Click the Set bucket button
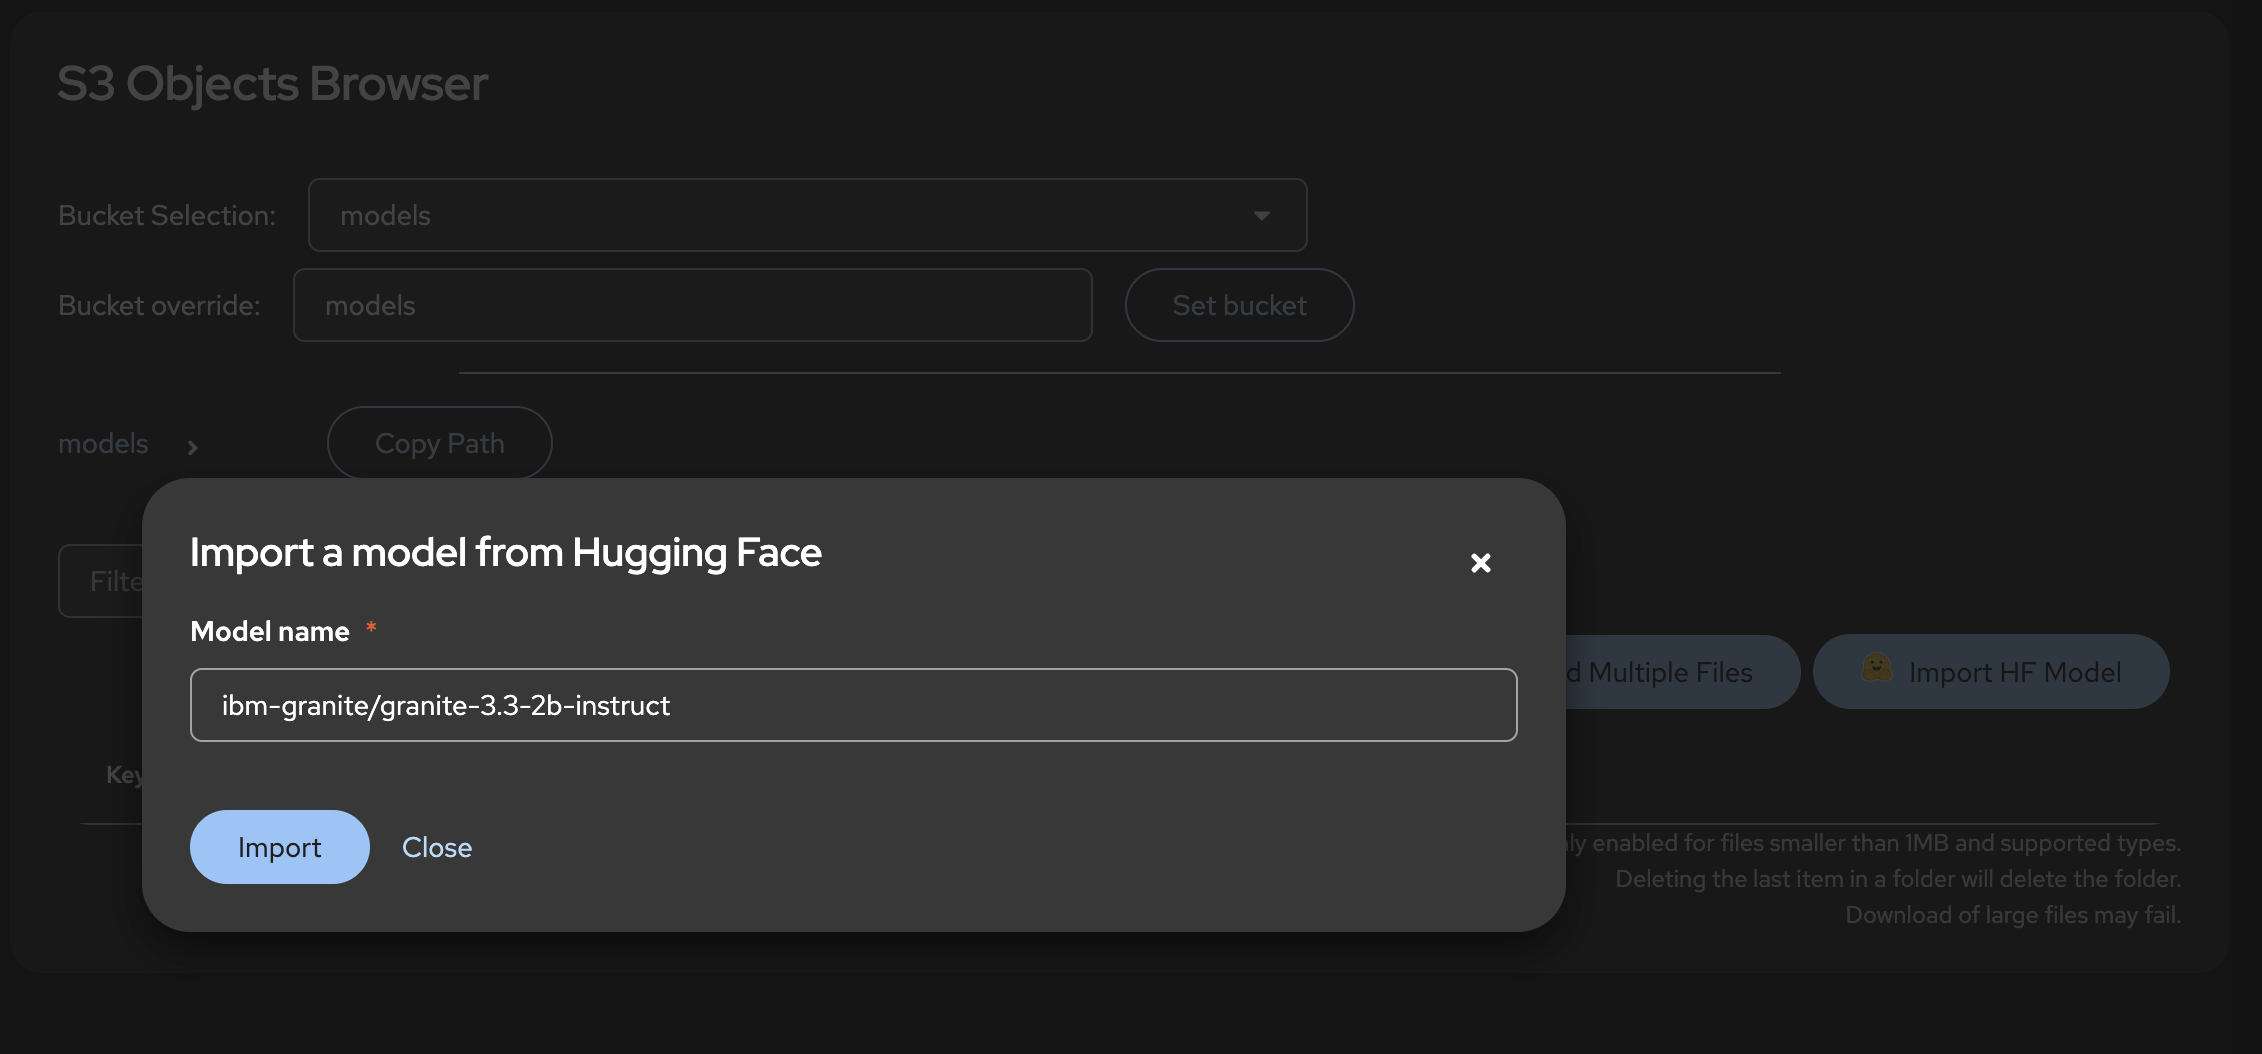Screen dimensions: 2262x1054 click(x=1239, y=305)
